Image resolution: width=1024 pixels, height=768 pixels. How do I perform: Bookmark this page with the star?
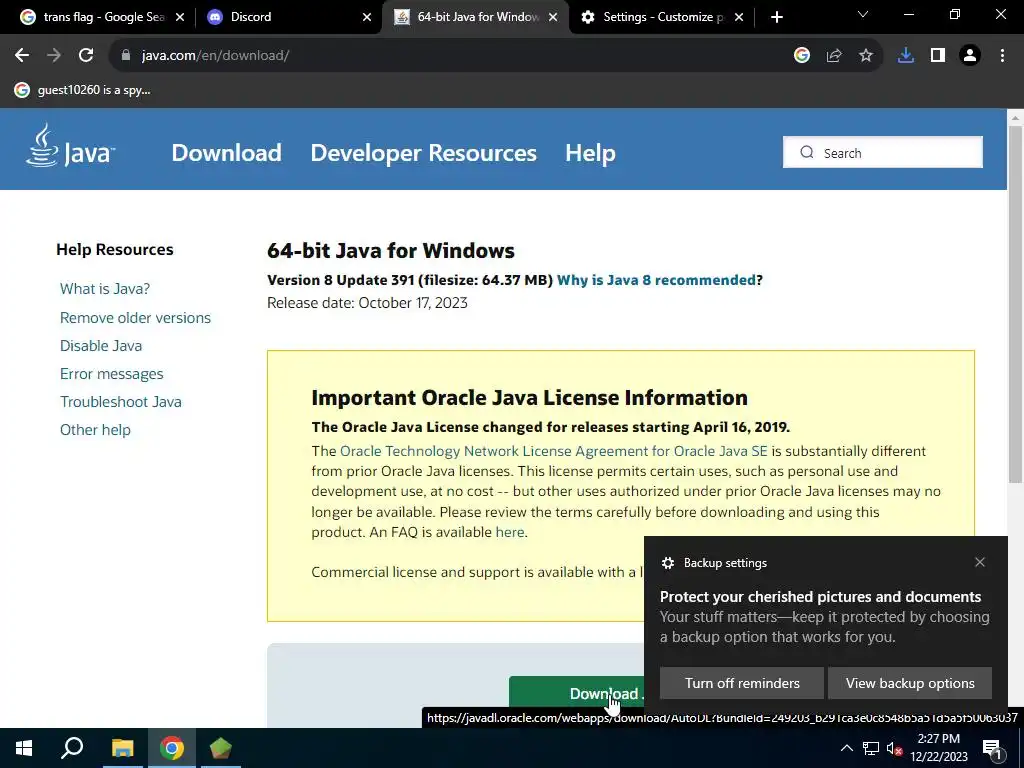[x=866, y=56]
